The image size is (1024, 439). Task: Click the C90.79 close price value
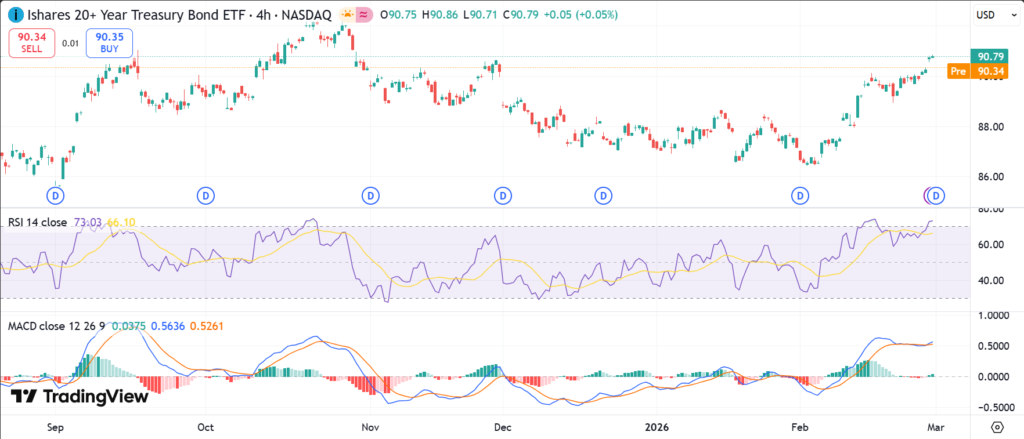[x=519, y=14]
